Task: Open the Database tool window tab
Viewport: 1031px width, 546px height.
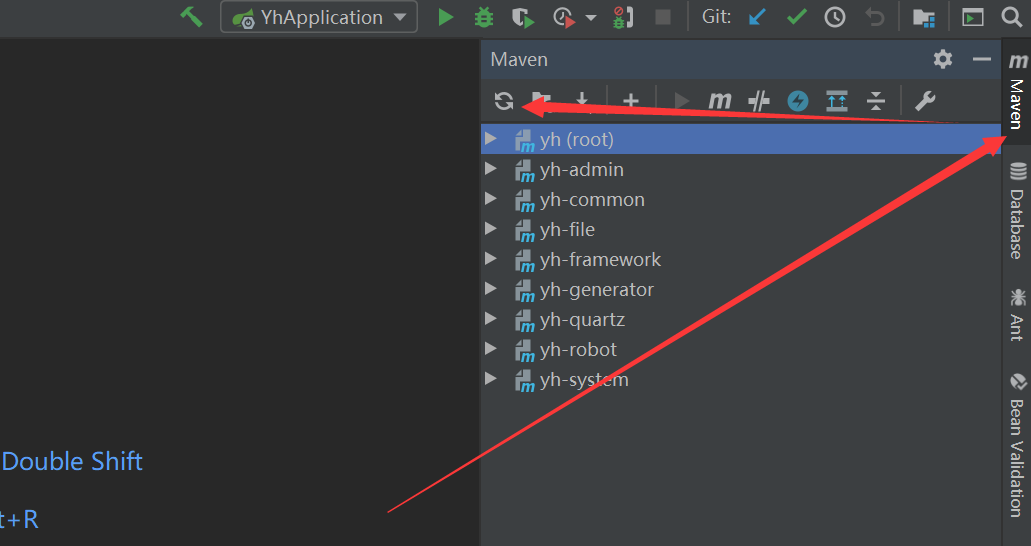Action: [x=1017, y=210]
